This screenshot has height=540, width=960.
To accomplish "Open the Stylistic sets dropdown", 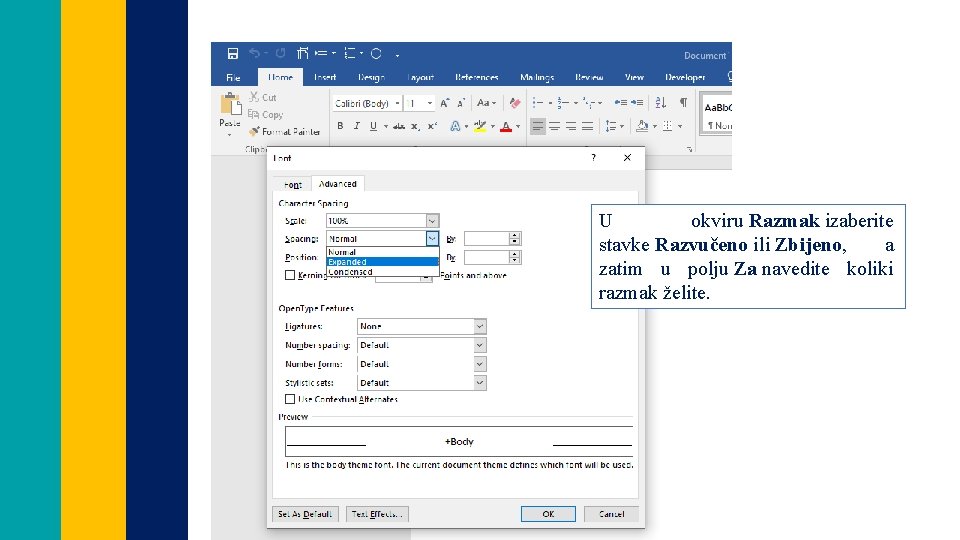I will (422, 383).
